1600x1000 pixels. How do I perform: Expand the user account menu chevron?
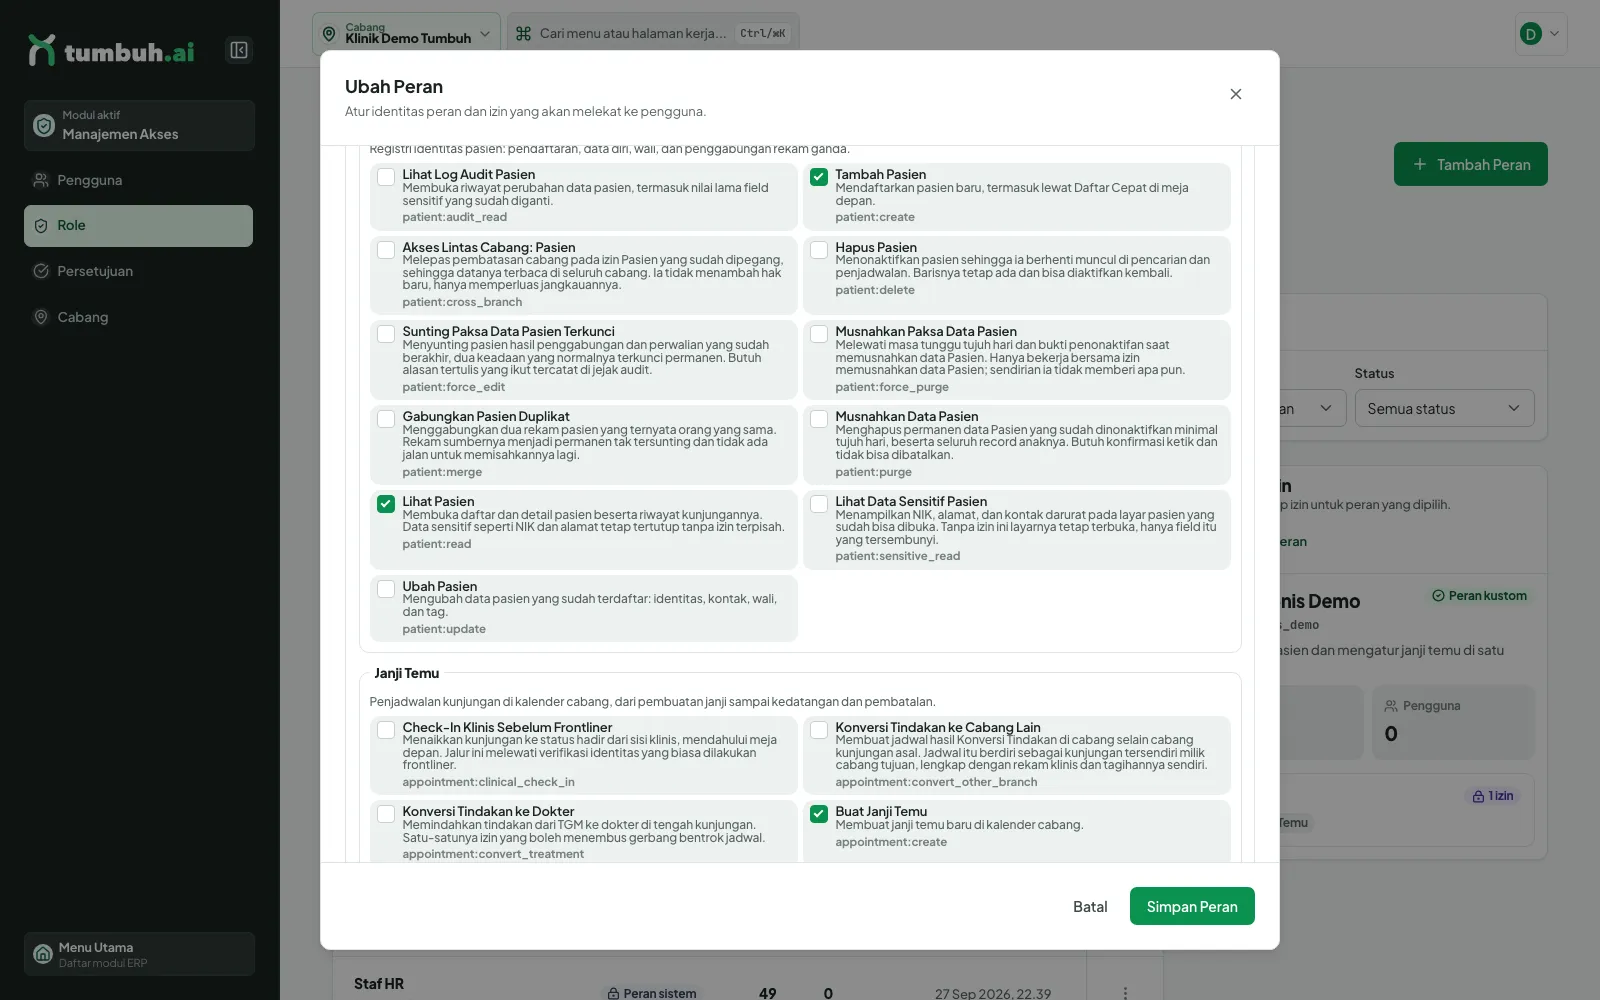tap(1554, 34)
